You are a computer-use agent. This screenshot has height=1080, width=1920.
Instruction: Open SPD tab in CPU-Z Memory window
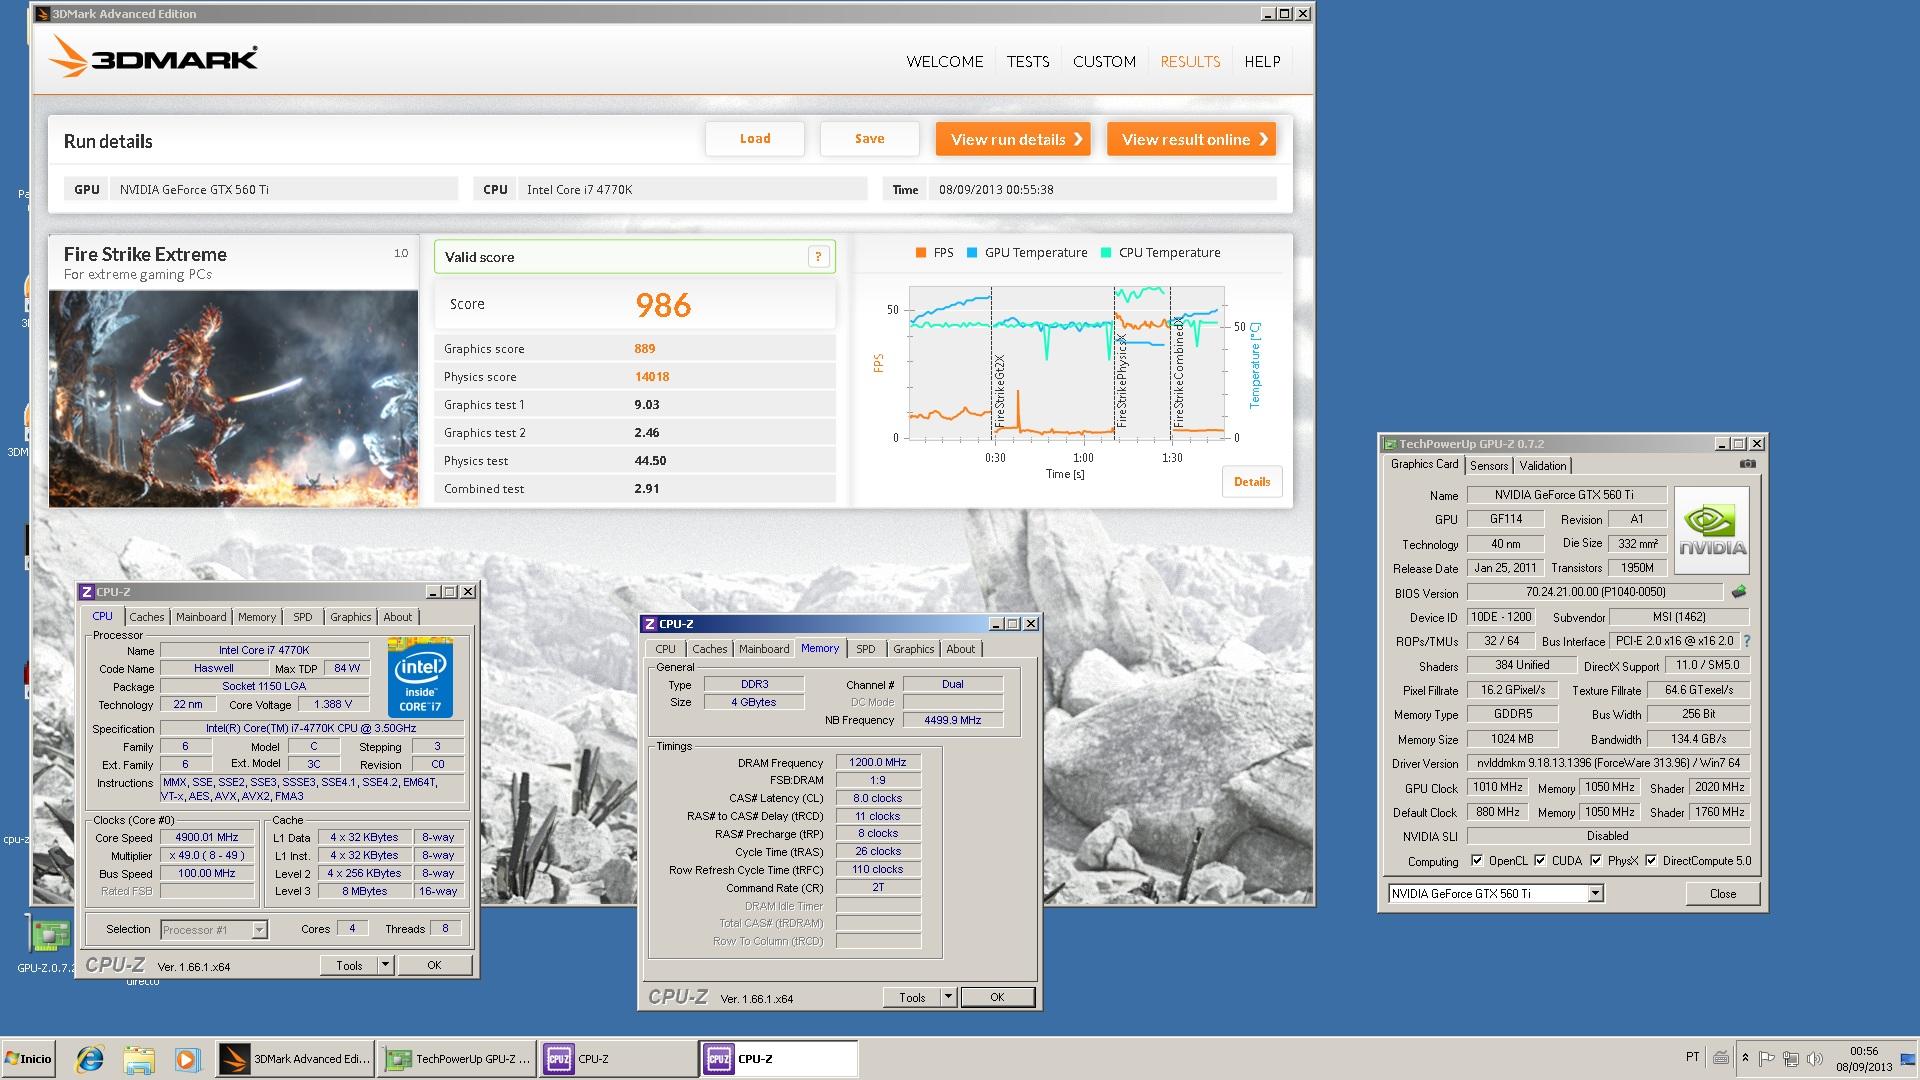[866, 649]
